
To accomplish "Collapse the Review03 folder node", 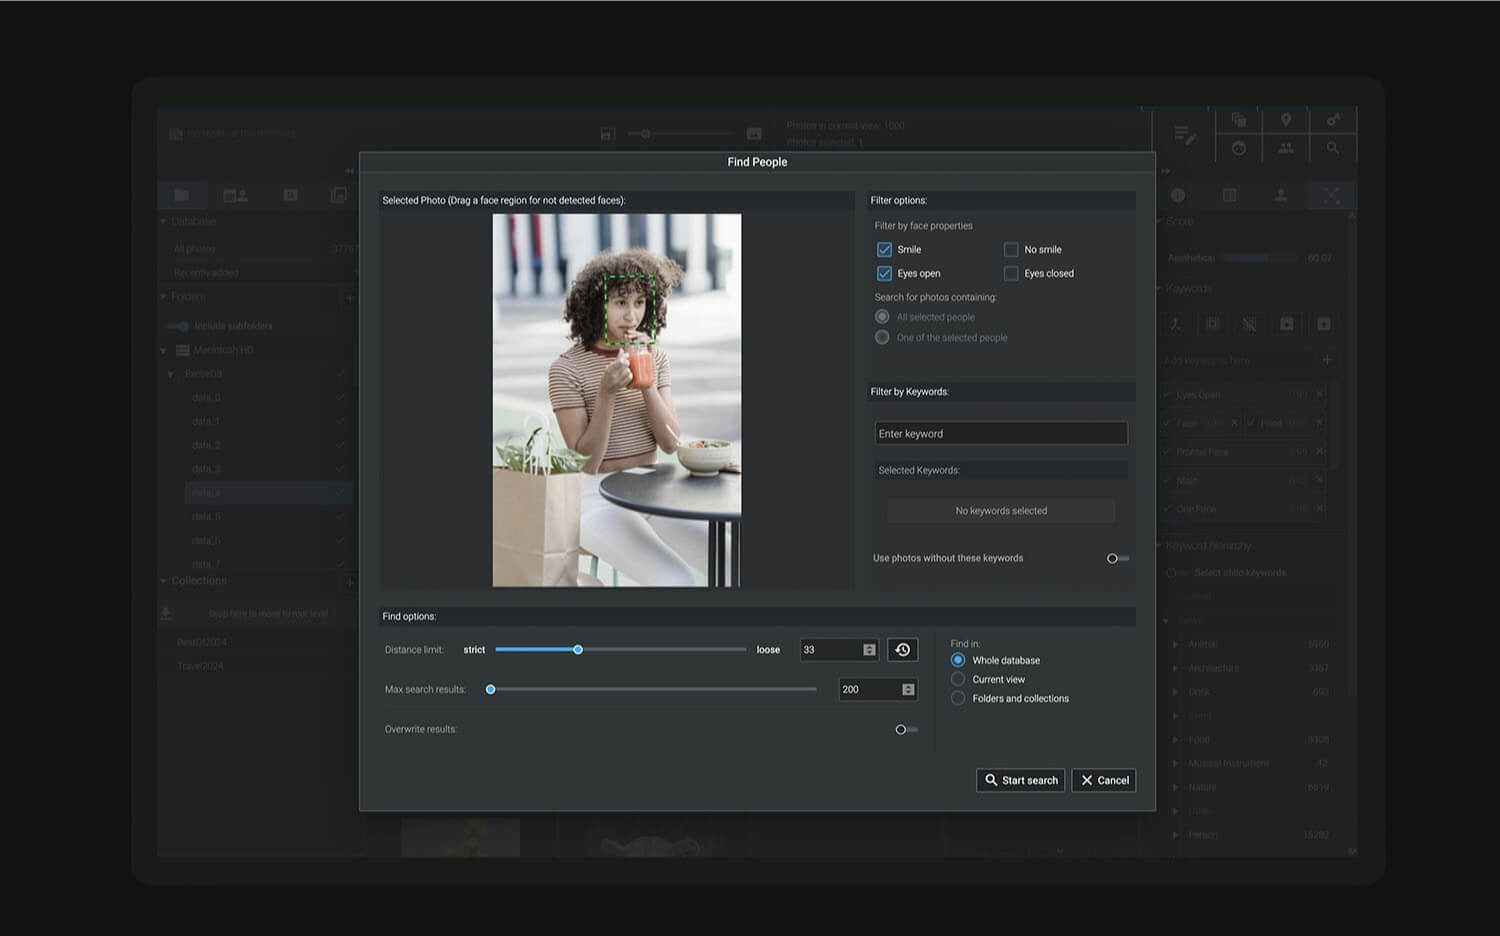I will coord(171,374).
